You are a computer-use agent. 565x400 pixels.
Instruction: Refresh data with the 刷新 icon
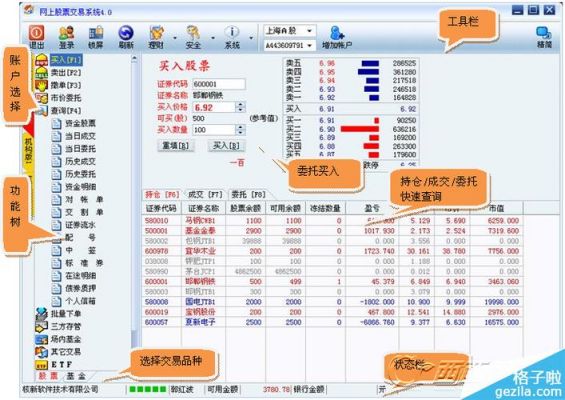point(126,37)
